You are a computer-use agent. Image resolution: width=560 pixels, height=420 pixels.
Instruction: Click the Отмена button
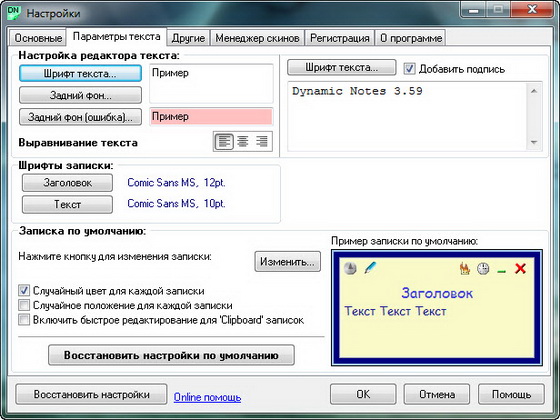coord(437,394)
